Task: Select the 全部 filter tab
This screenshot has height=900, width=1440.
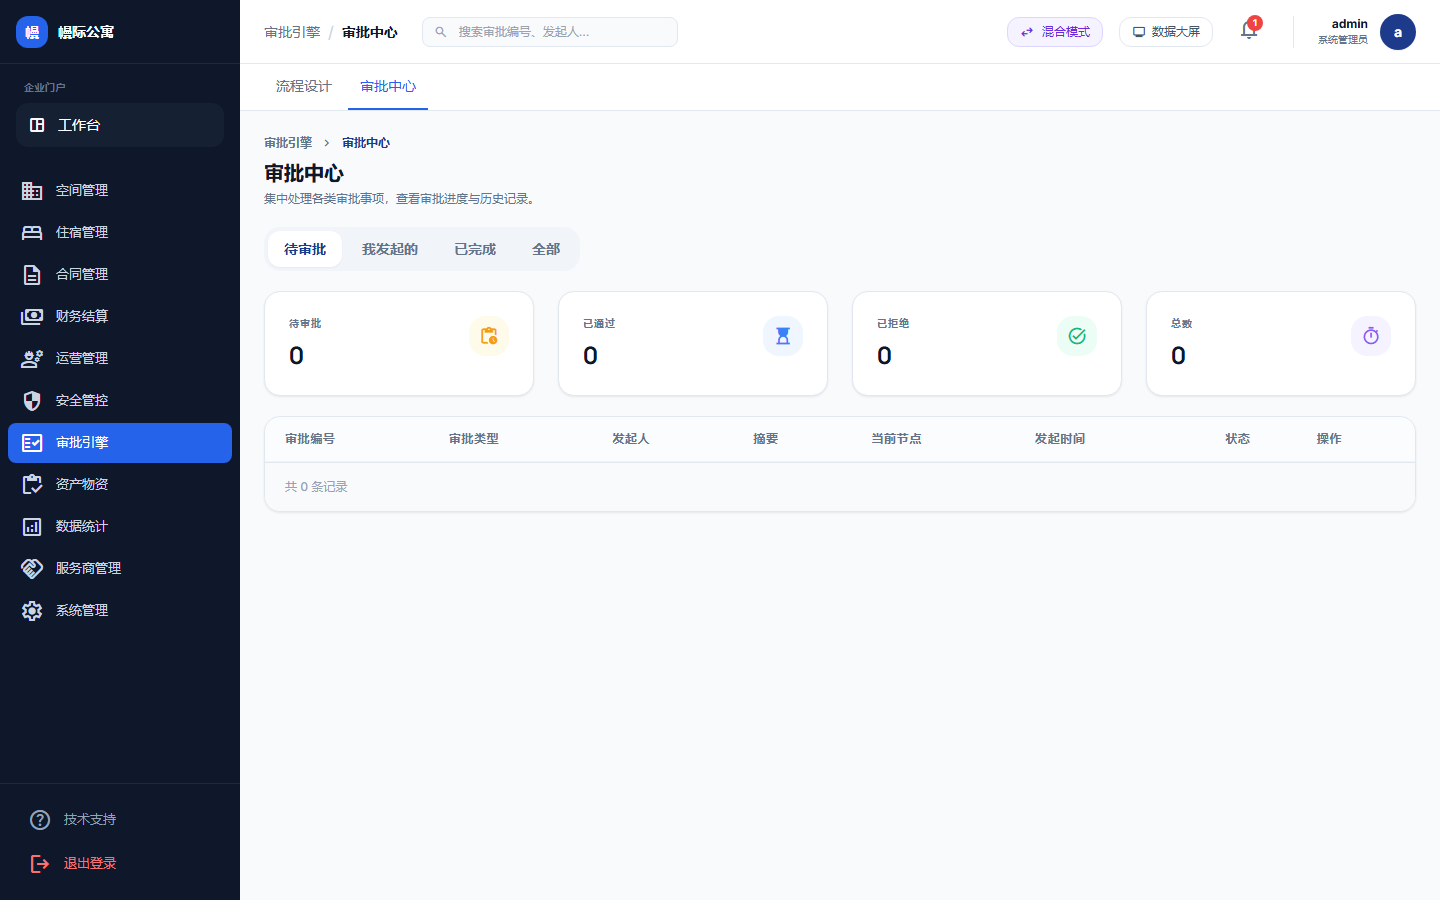Action: [x=546, y=248]
